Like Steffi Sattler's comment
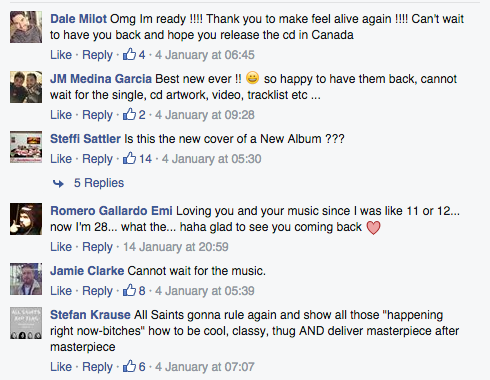The image size is (490, 380). 61,159
